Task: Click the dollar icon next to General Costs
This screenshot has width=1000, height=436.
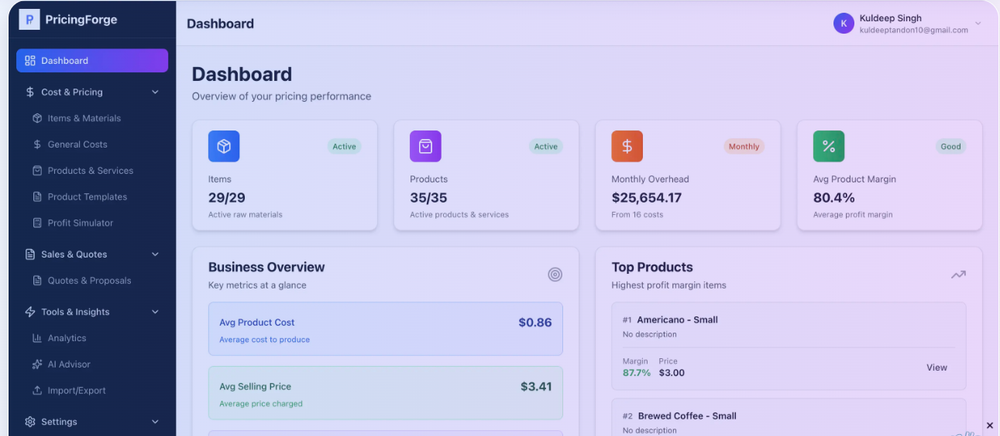Action: coord(37,144)
